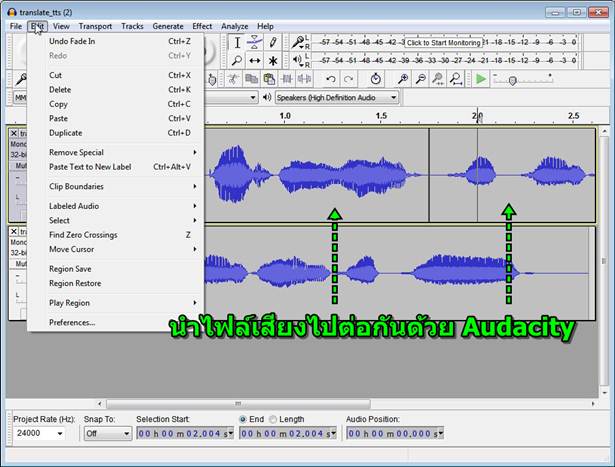Click the Zoom In toolbar icon
The height and width of the screenshot is (467, 615).
pyautogui.click(x=402, y=79)
